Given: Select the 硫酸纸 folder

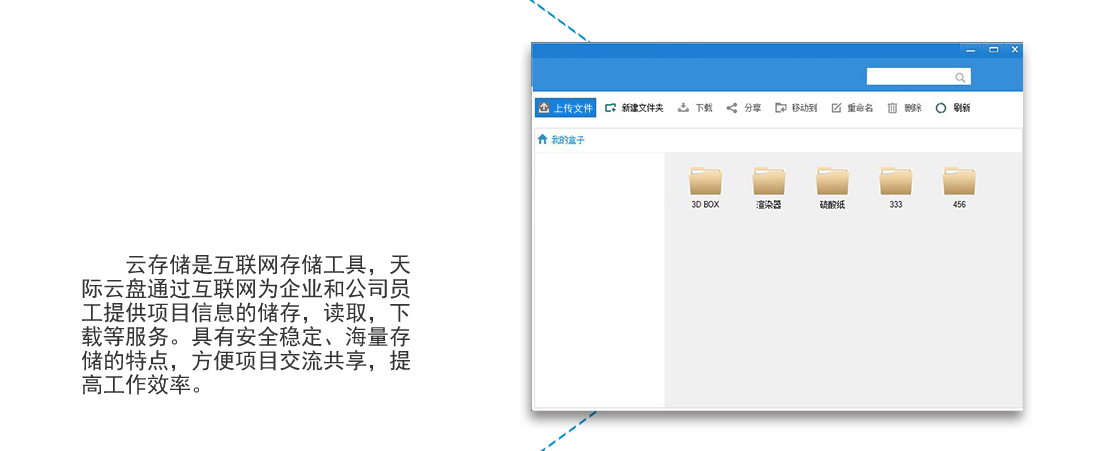Looking at the screenshot, I should 833,188.
